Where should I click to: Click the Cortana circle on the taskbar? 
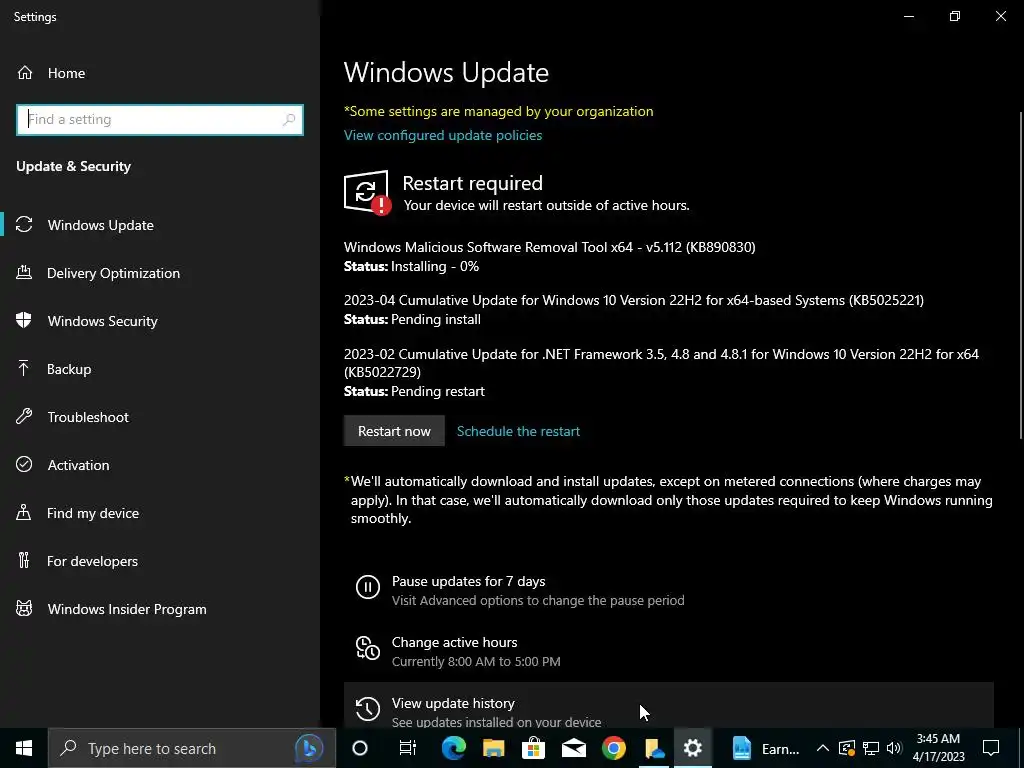360,748
